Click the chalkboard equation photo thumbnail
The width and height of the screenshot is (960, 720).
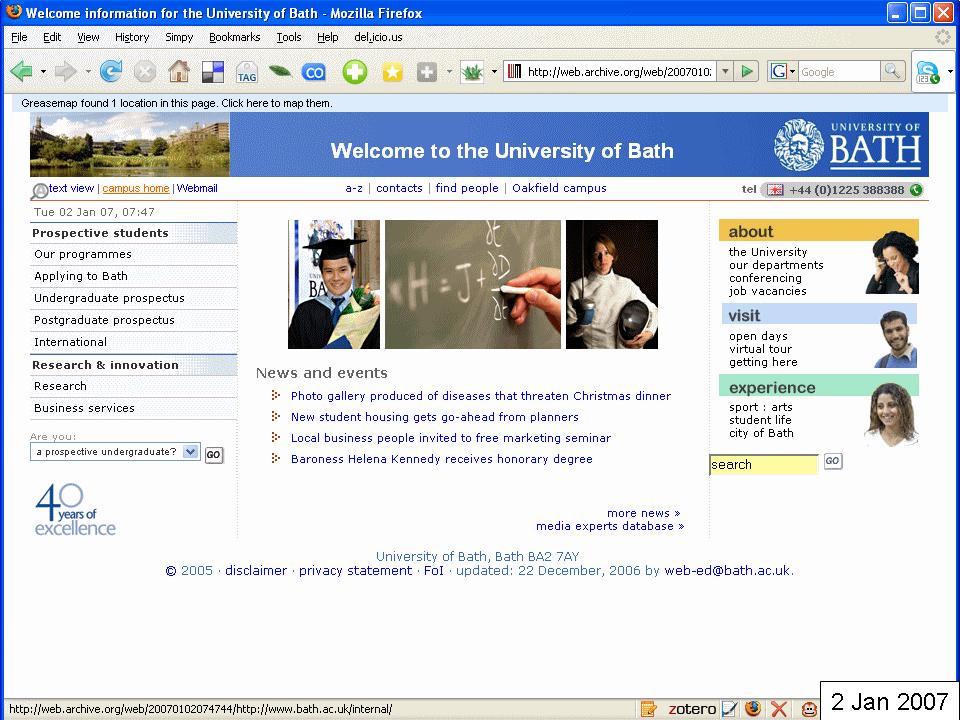click(x=473, y=285)
